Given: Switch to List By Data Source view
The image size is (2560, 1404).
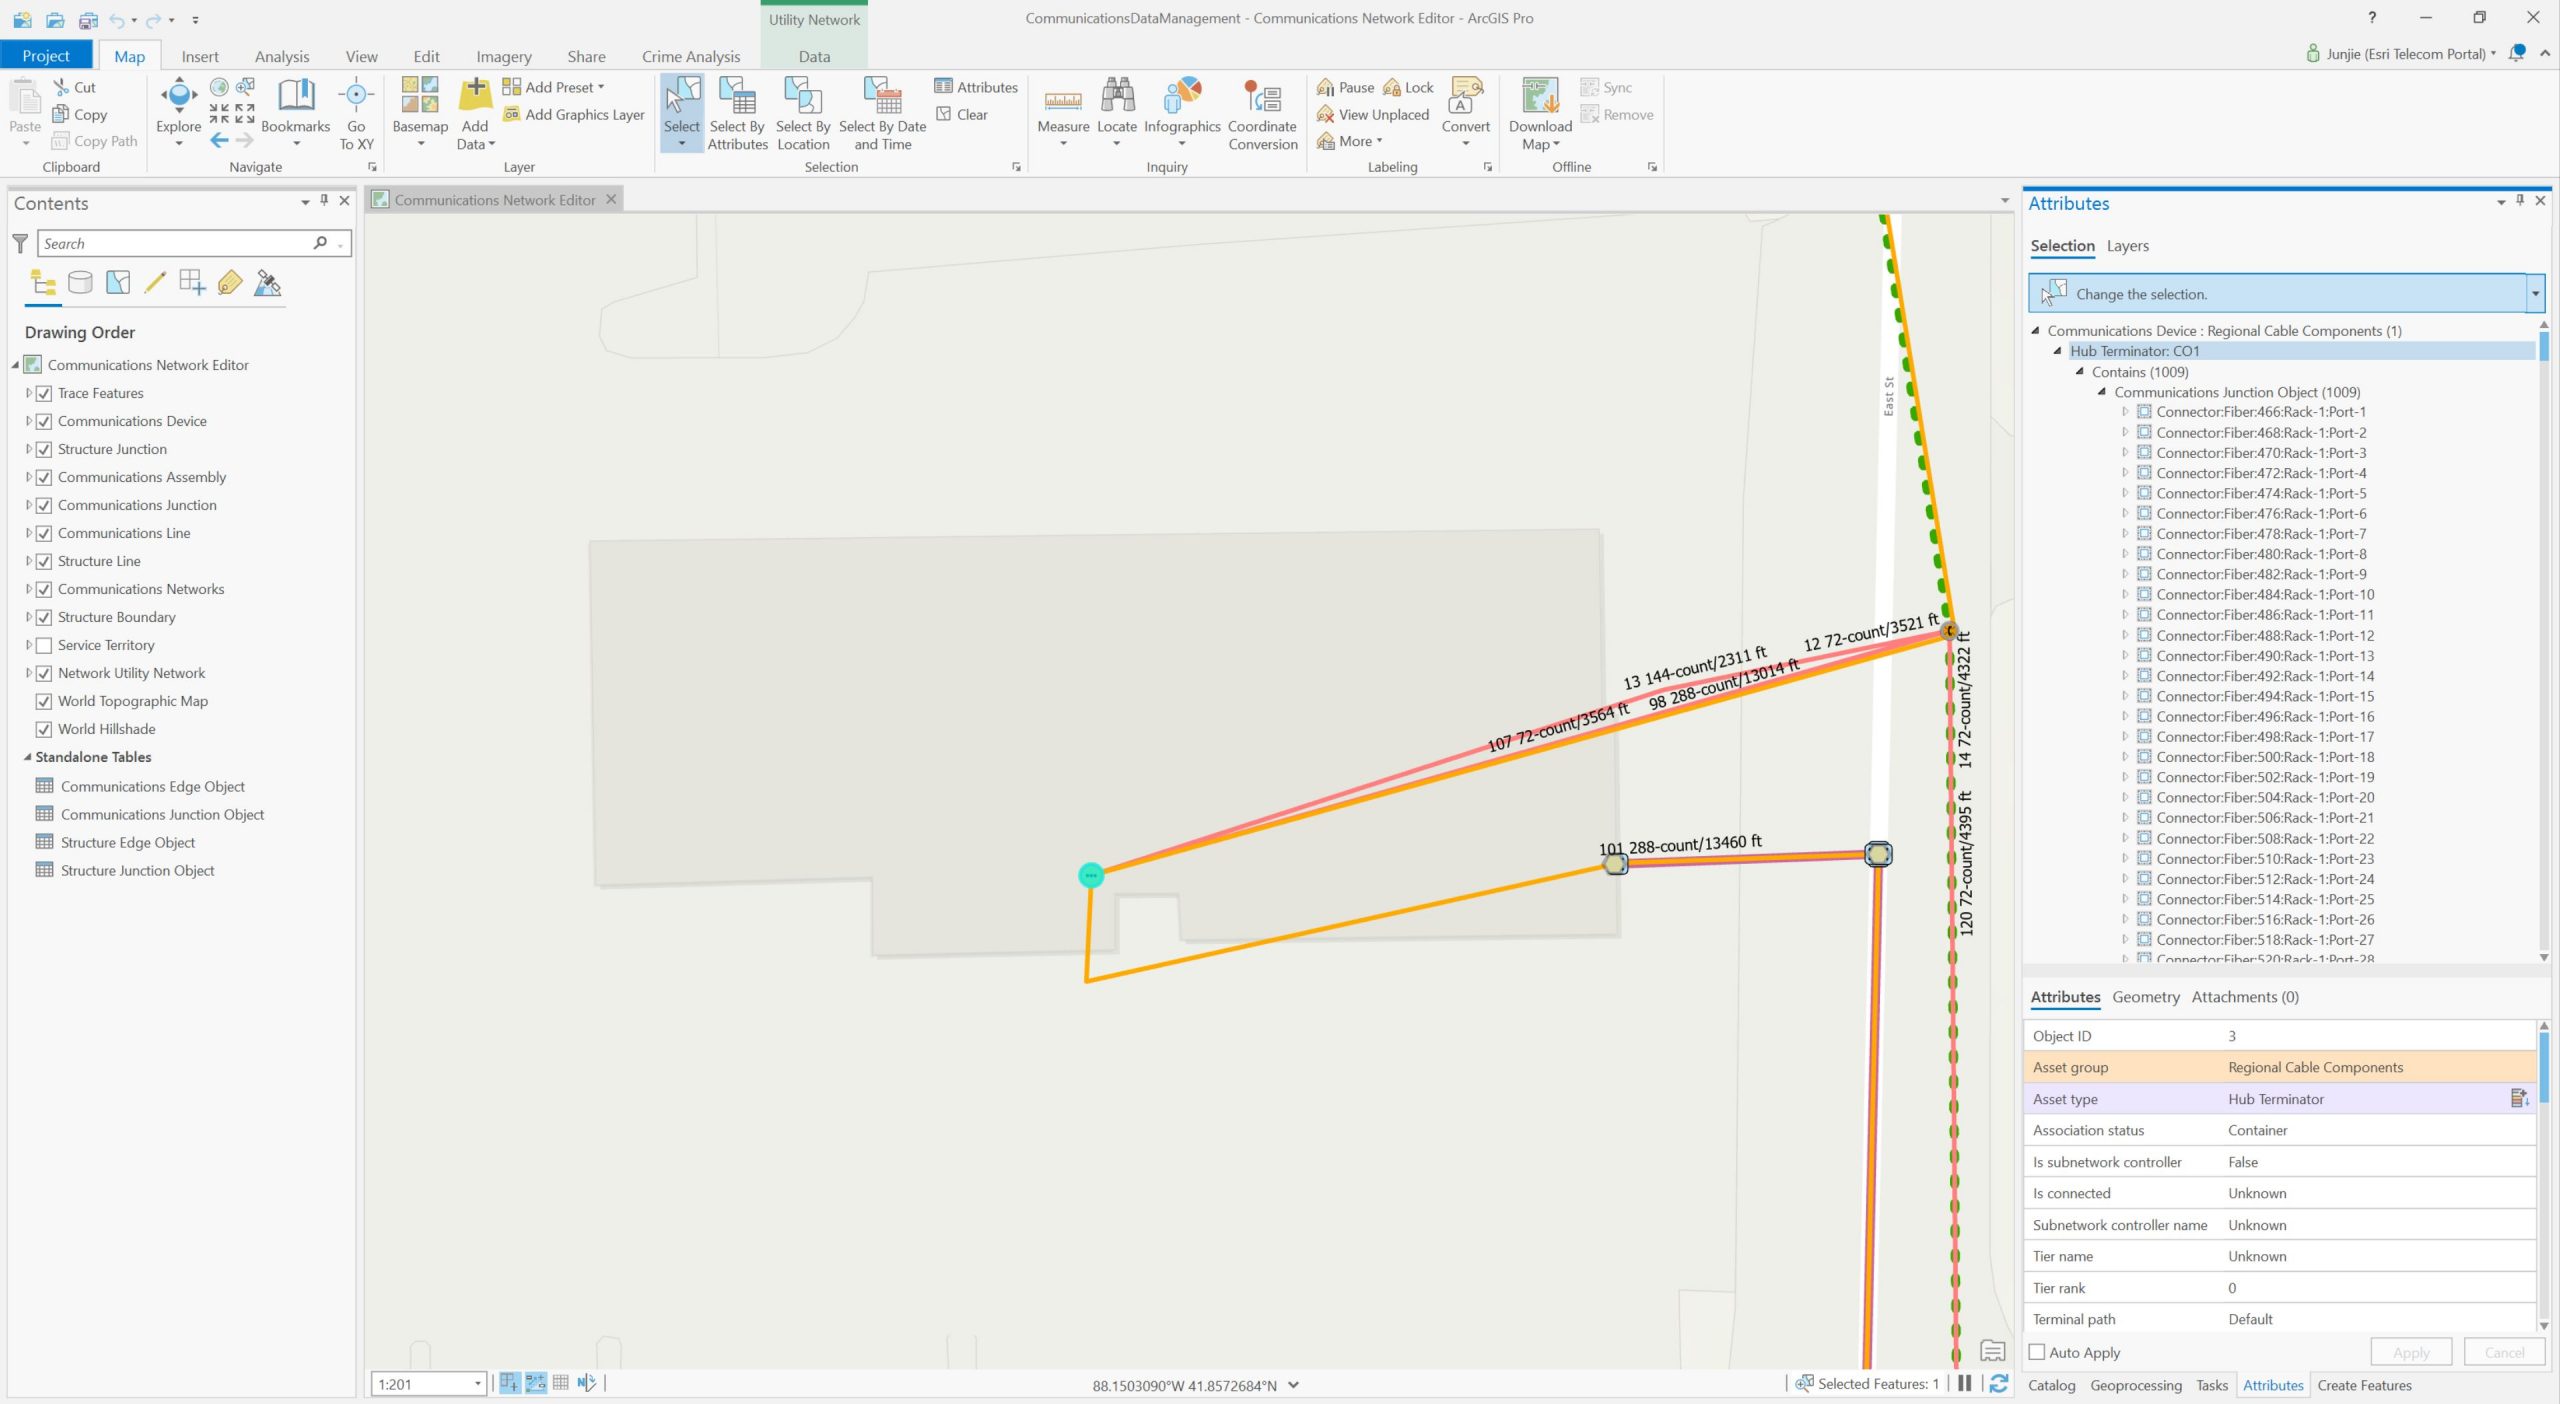Looking at the screenshot, I should point(80,283).
